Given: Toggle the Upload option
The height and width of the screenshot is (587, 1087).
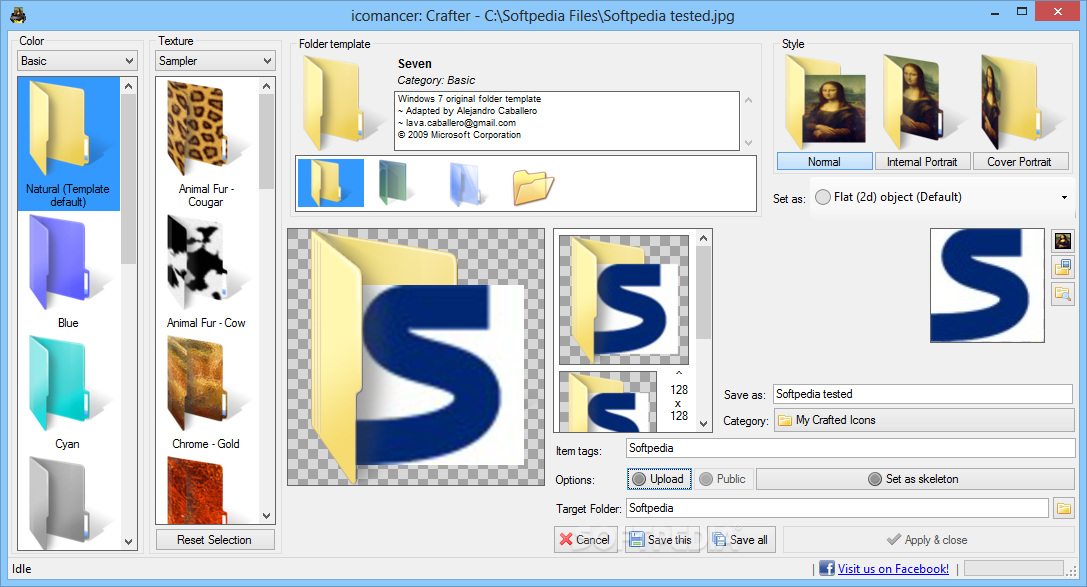Looking at the screenshot, I should 659,479.
